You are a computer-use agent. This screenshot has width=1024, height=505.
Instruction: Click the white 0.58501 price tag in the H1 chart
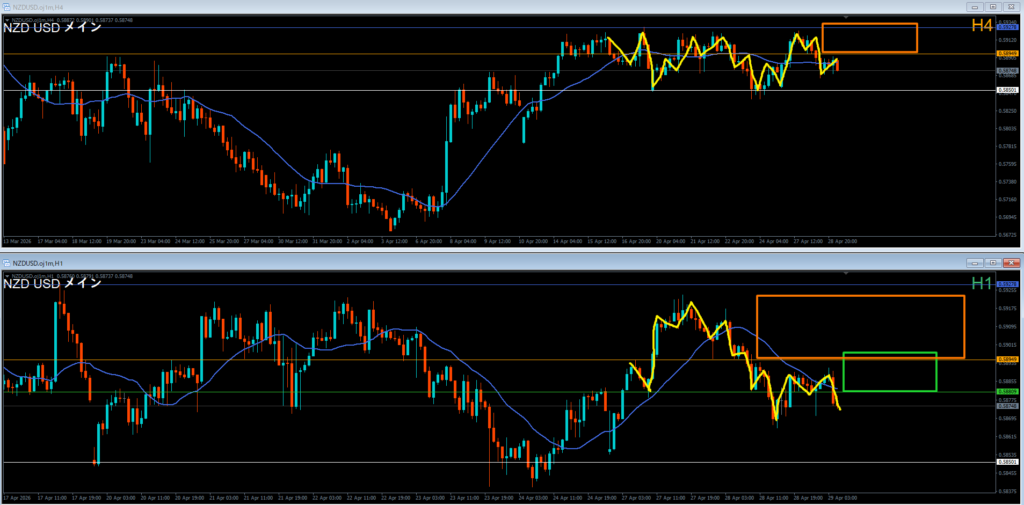coord(1006,462)
